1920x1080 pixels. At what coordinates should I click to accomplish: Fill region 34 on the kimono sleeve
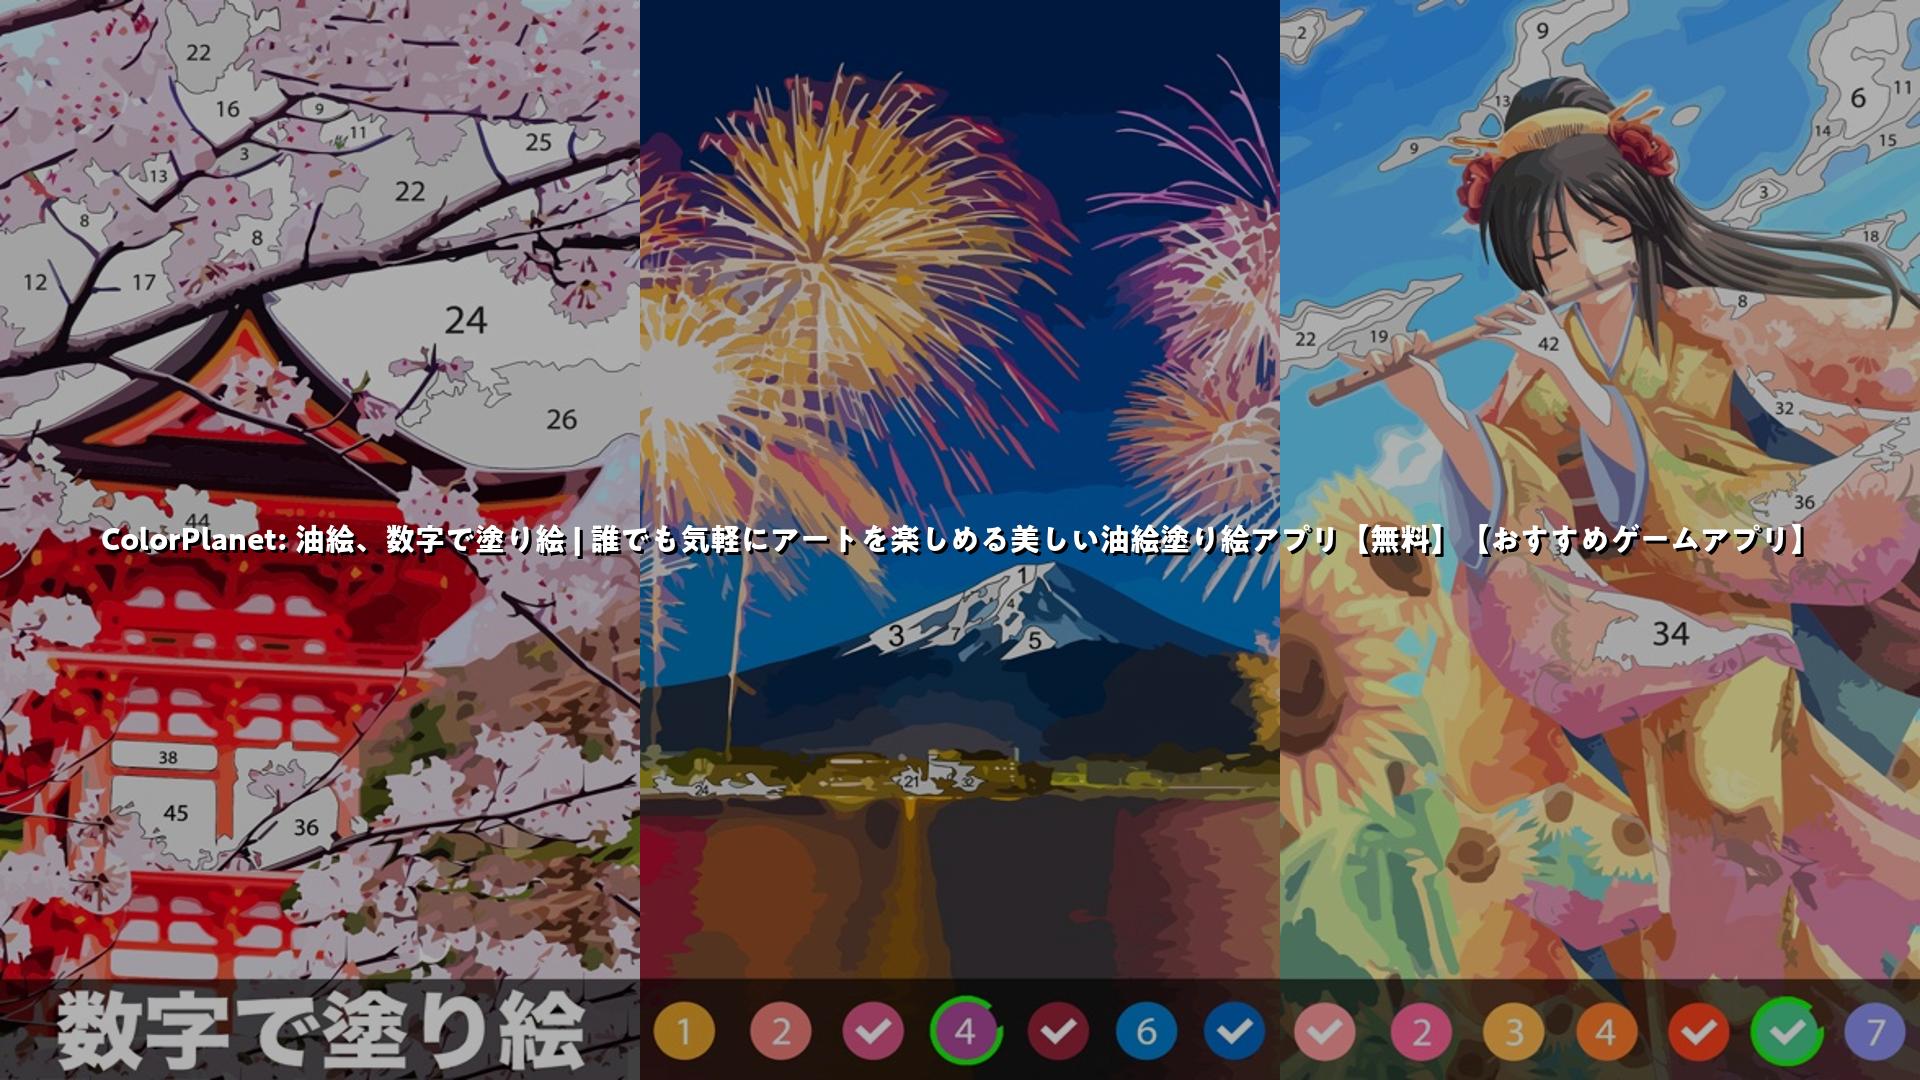coord(1671,634)
